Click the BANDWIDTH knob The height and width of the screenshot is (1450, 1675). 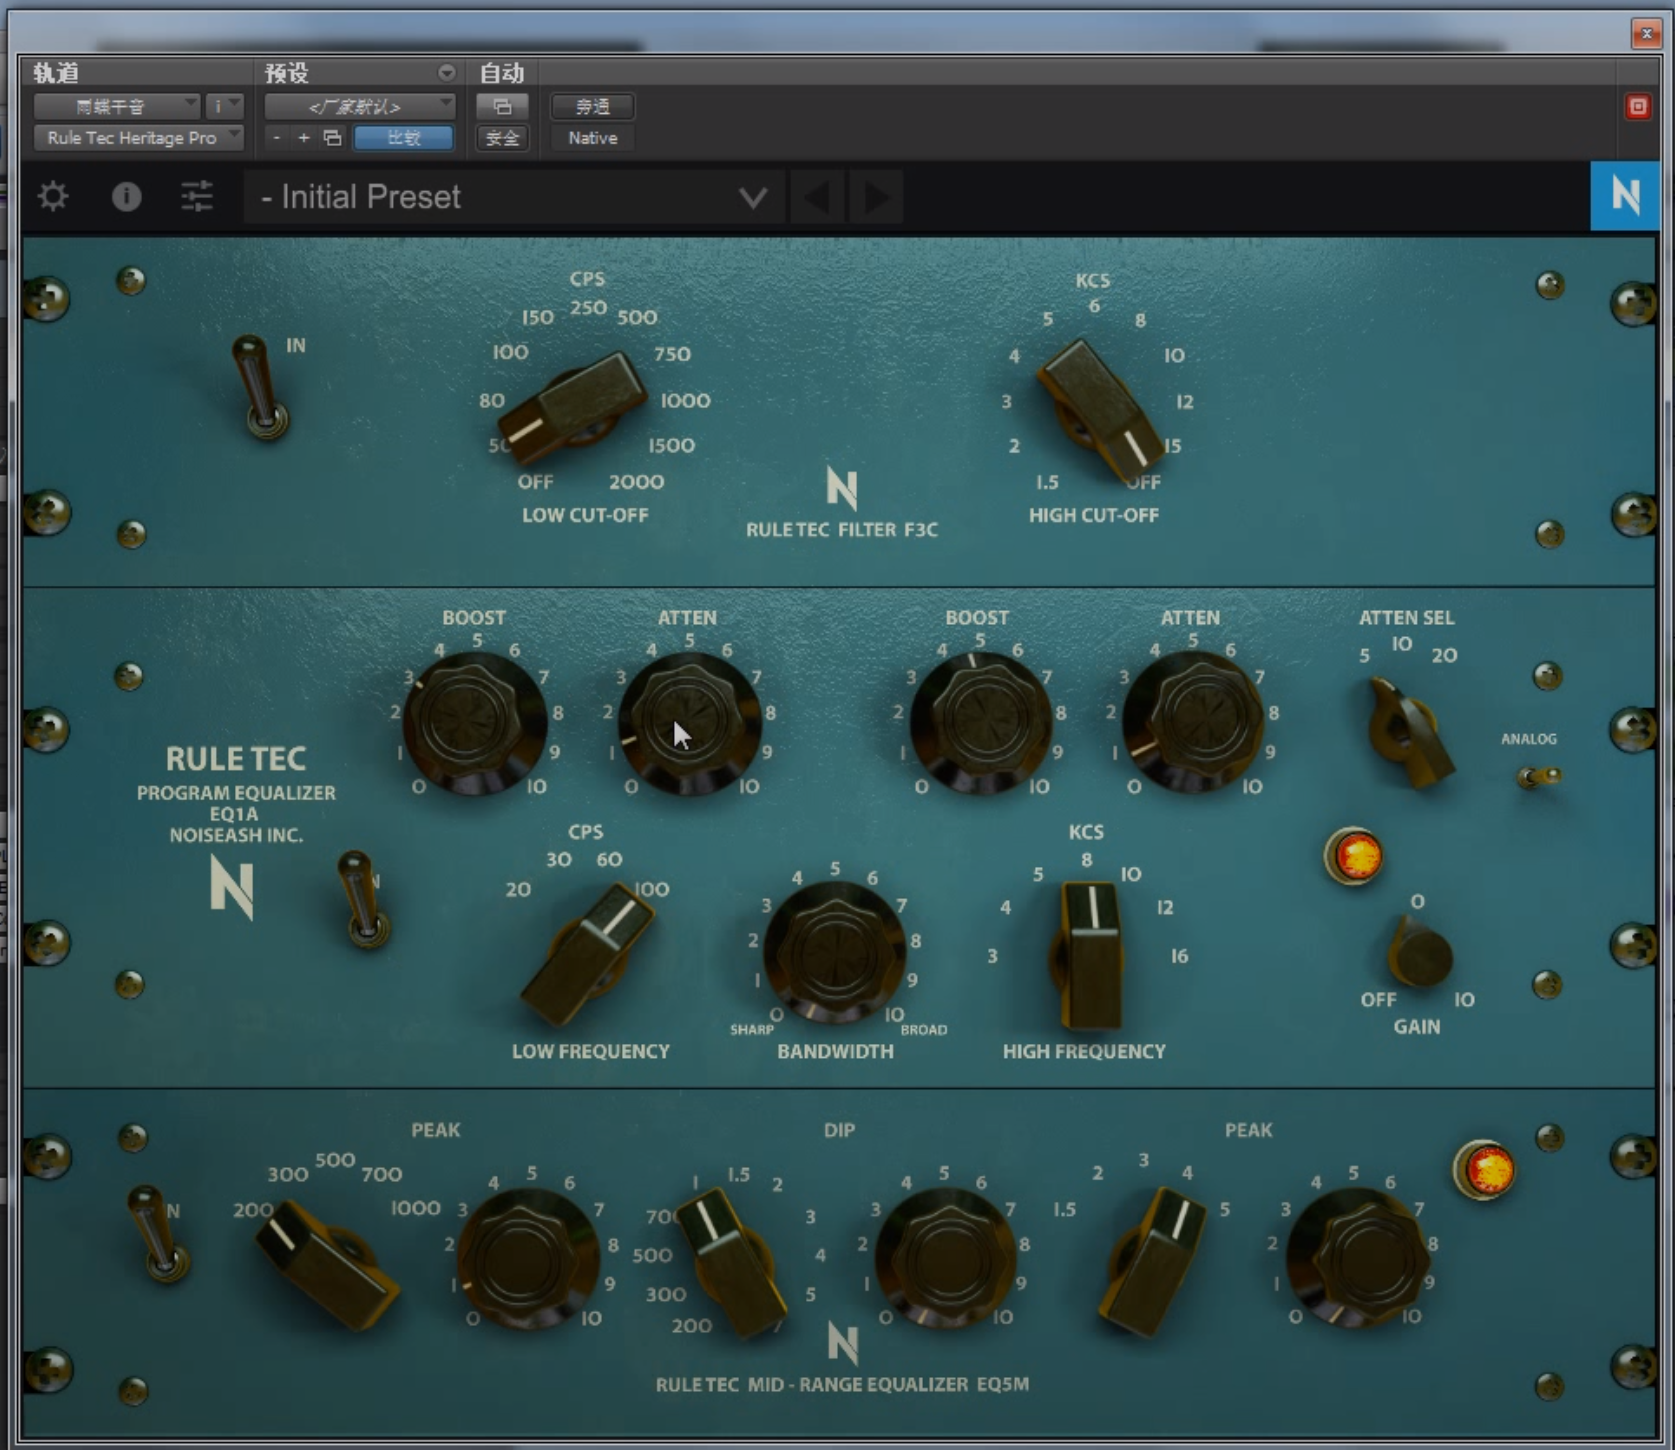(x=834, y=948)
